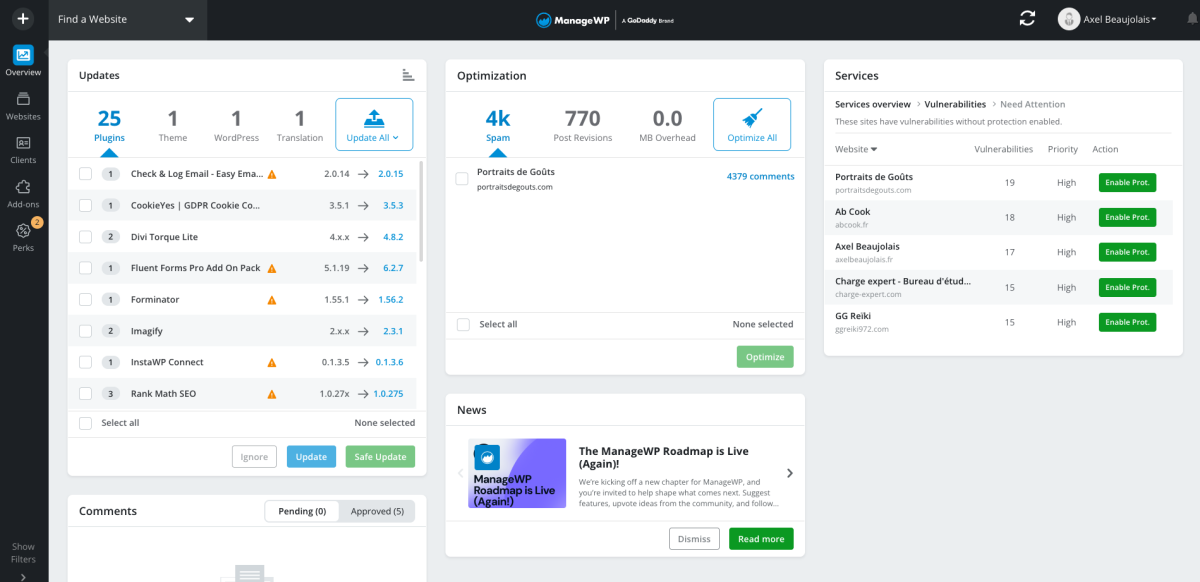Tick checkbox for Fluent Forms Pro Add On Pack
Screen dimensions: 1200x582
point(86,268)
